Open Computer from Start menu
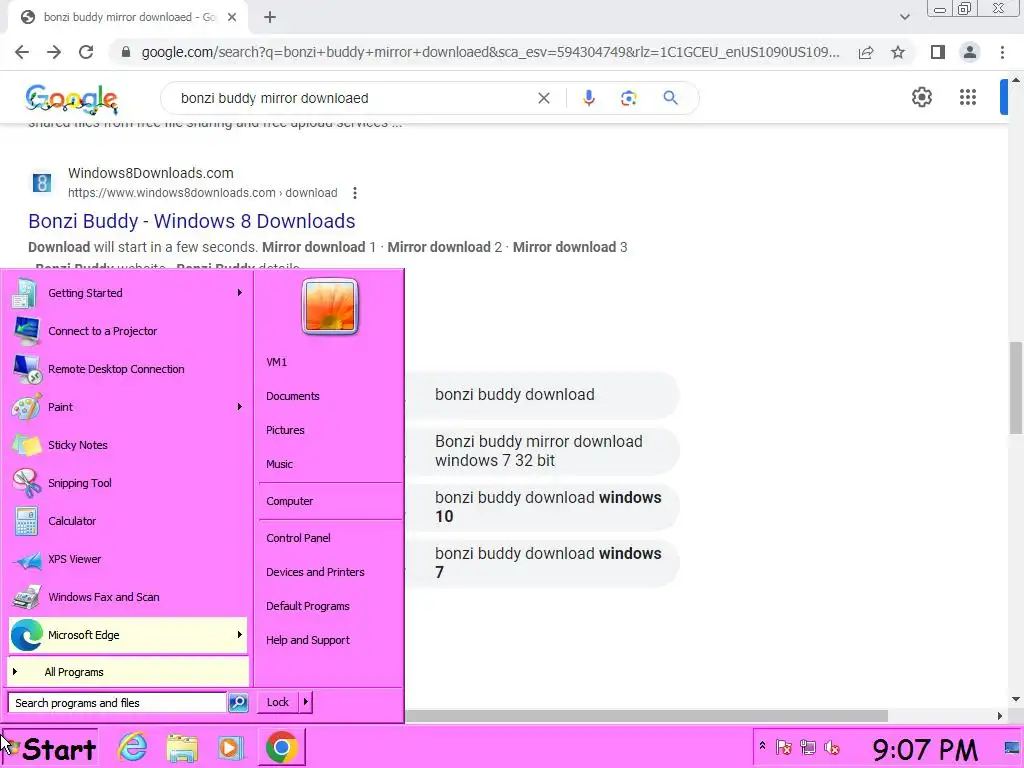Viewport: 1024px width, 768px height. [x=330, y=501]
